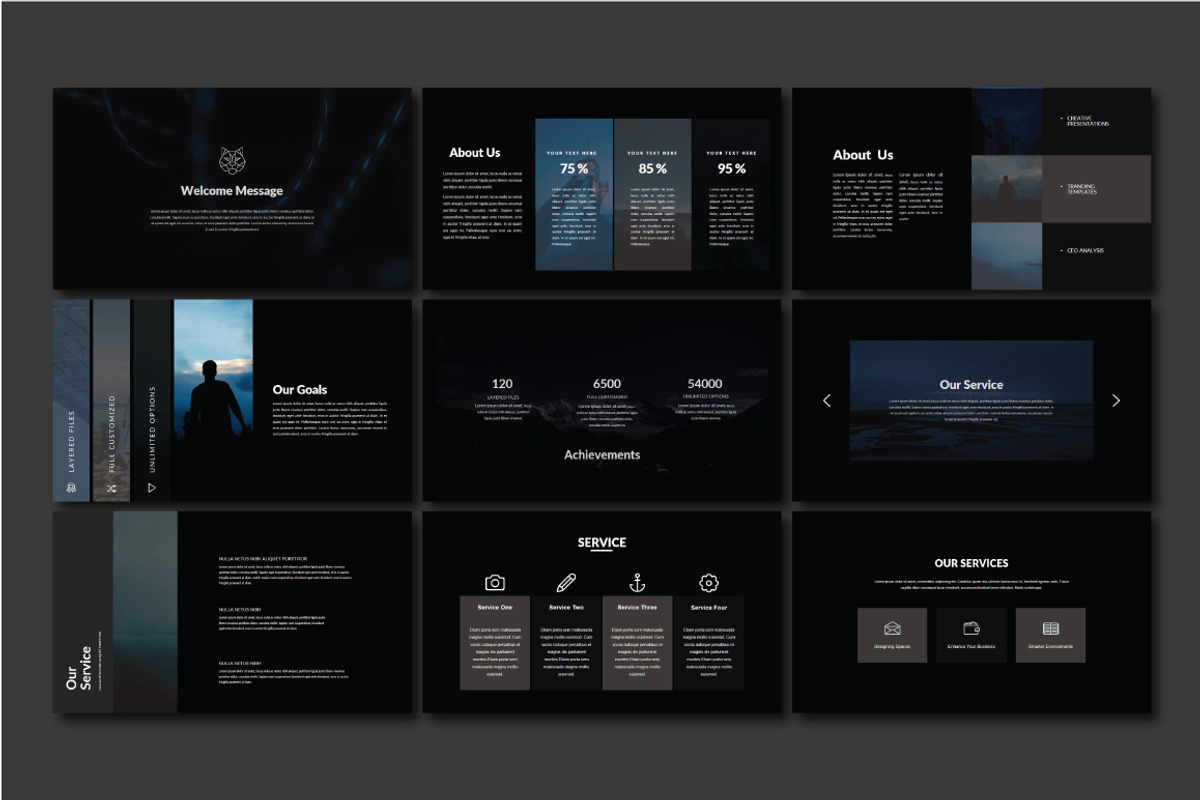Click the icon below LAYERED FILES strip
This screenshot has width=1200, height=800.
coord(72,488)
